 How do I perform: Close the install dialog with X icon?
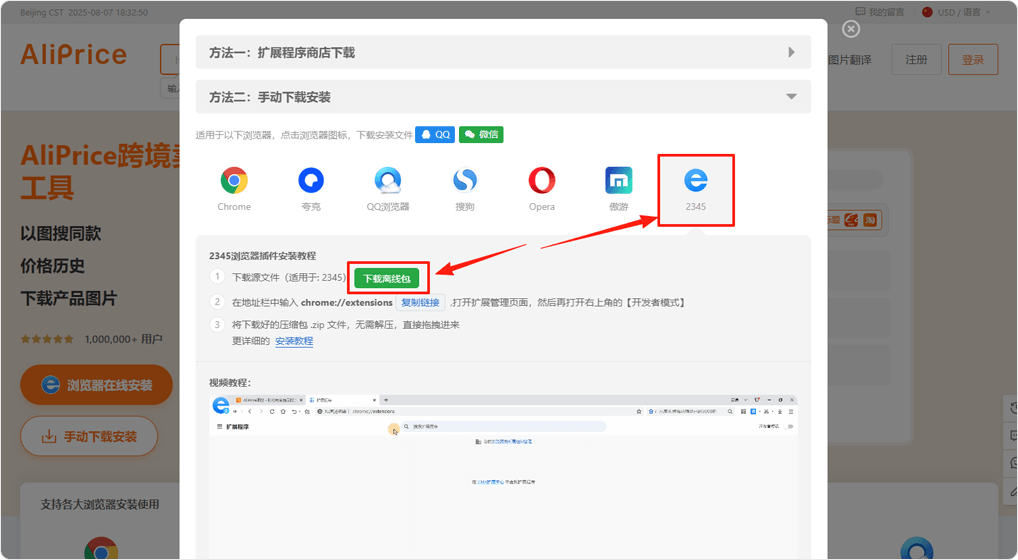851,29
